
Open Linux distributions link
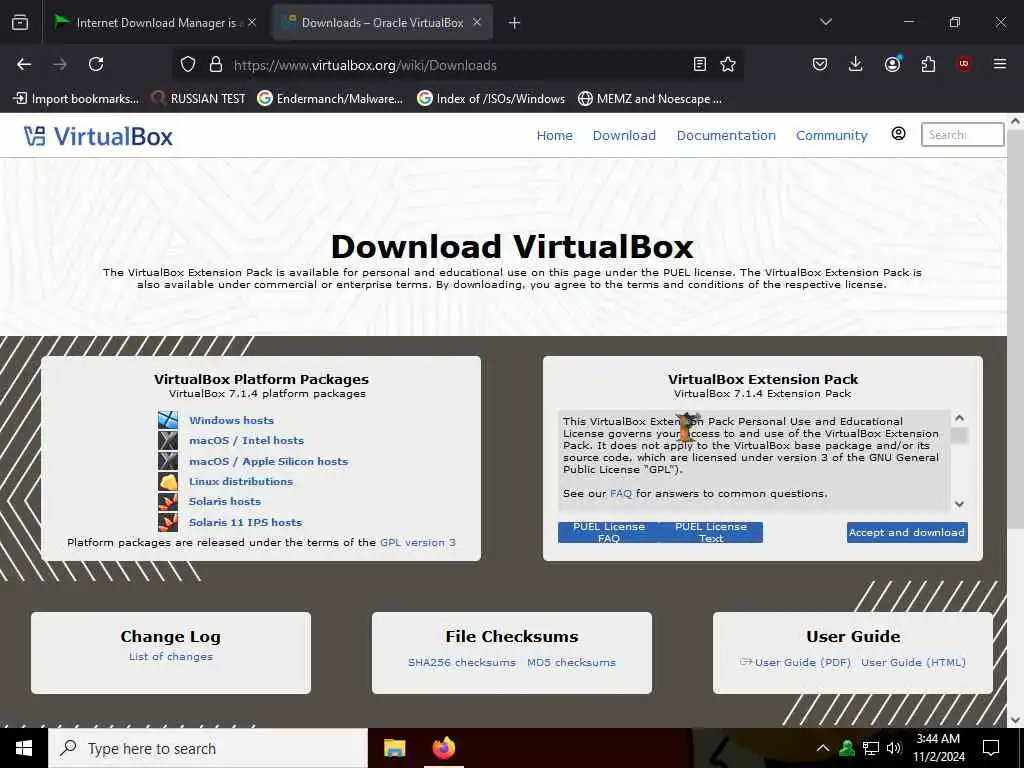(x=241, y=481)
